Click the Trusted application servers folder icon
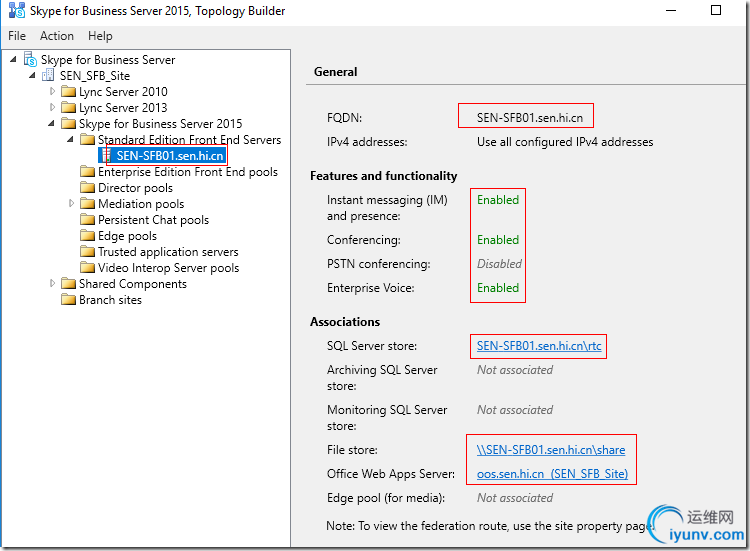The width and height of the screenshot is (750, 551). 88,252
